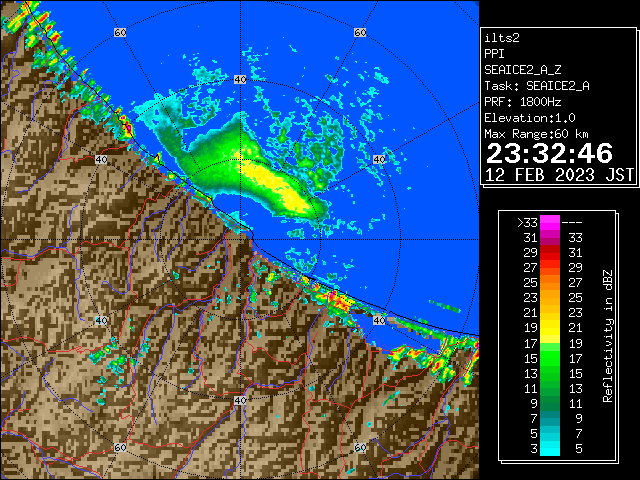Image resolution: width=640 pixels, height=480 pixels.
Task: Click the magenta >33 dBZ legend swatch
Action: point(550,222)
